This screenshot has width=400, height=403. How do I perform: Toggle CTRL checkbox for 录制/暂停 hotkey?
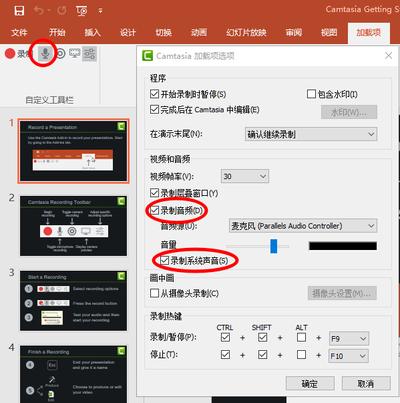tap(225, 337)
